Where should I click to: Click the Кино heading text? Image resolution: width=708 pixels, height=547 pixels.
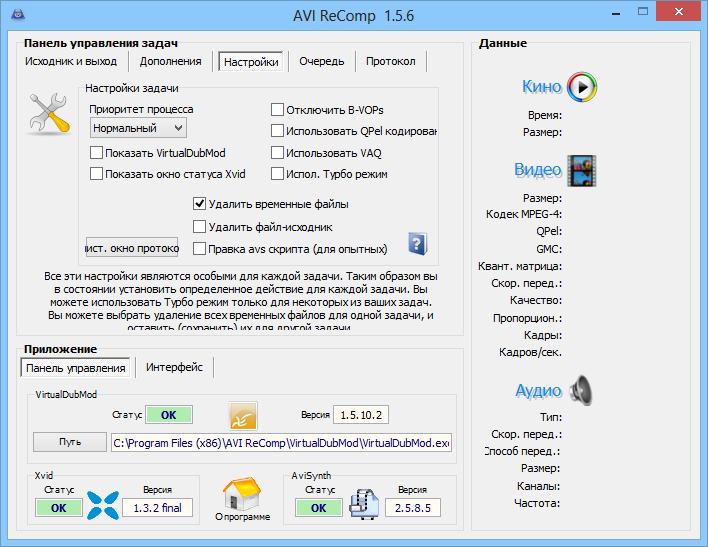coord(541,86)
